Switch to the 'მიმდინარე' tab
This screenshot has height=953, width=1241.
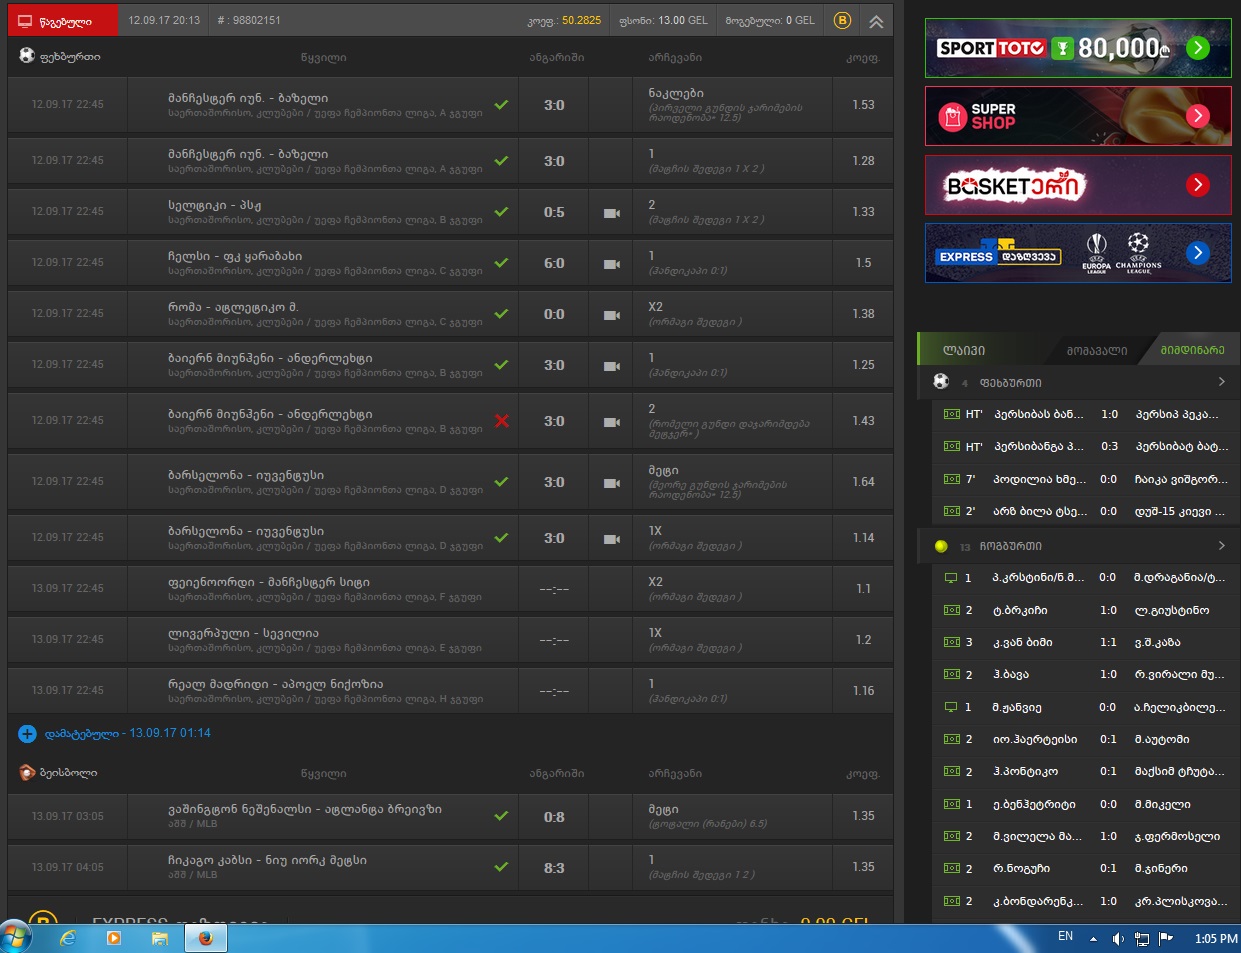(1192, 350)
